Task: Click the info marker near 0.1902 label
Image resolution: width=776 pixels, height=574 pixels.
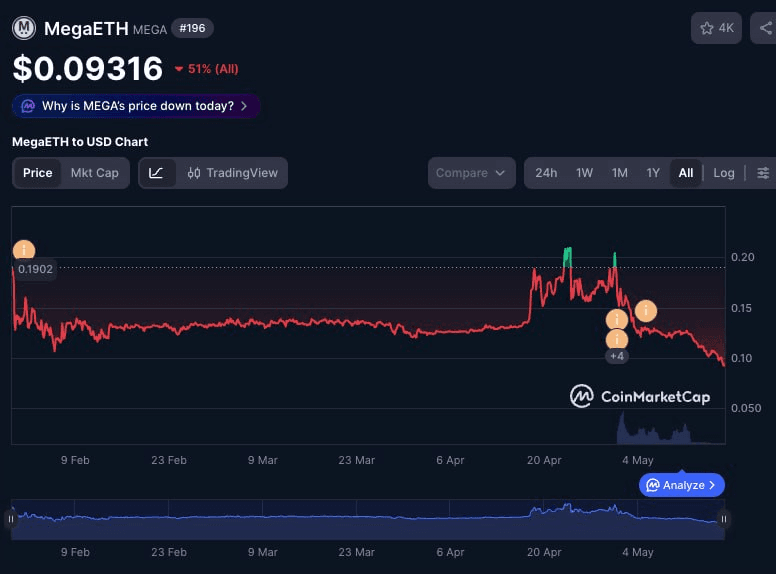Action: coord(24,250)
